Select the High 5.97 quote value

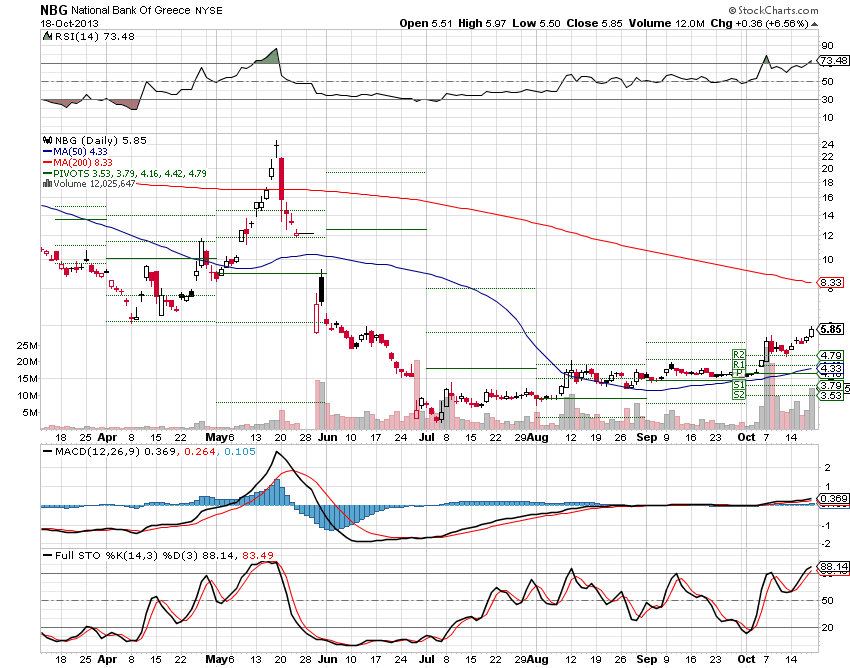coord(482,23)
